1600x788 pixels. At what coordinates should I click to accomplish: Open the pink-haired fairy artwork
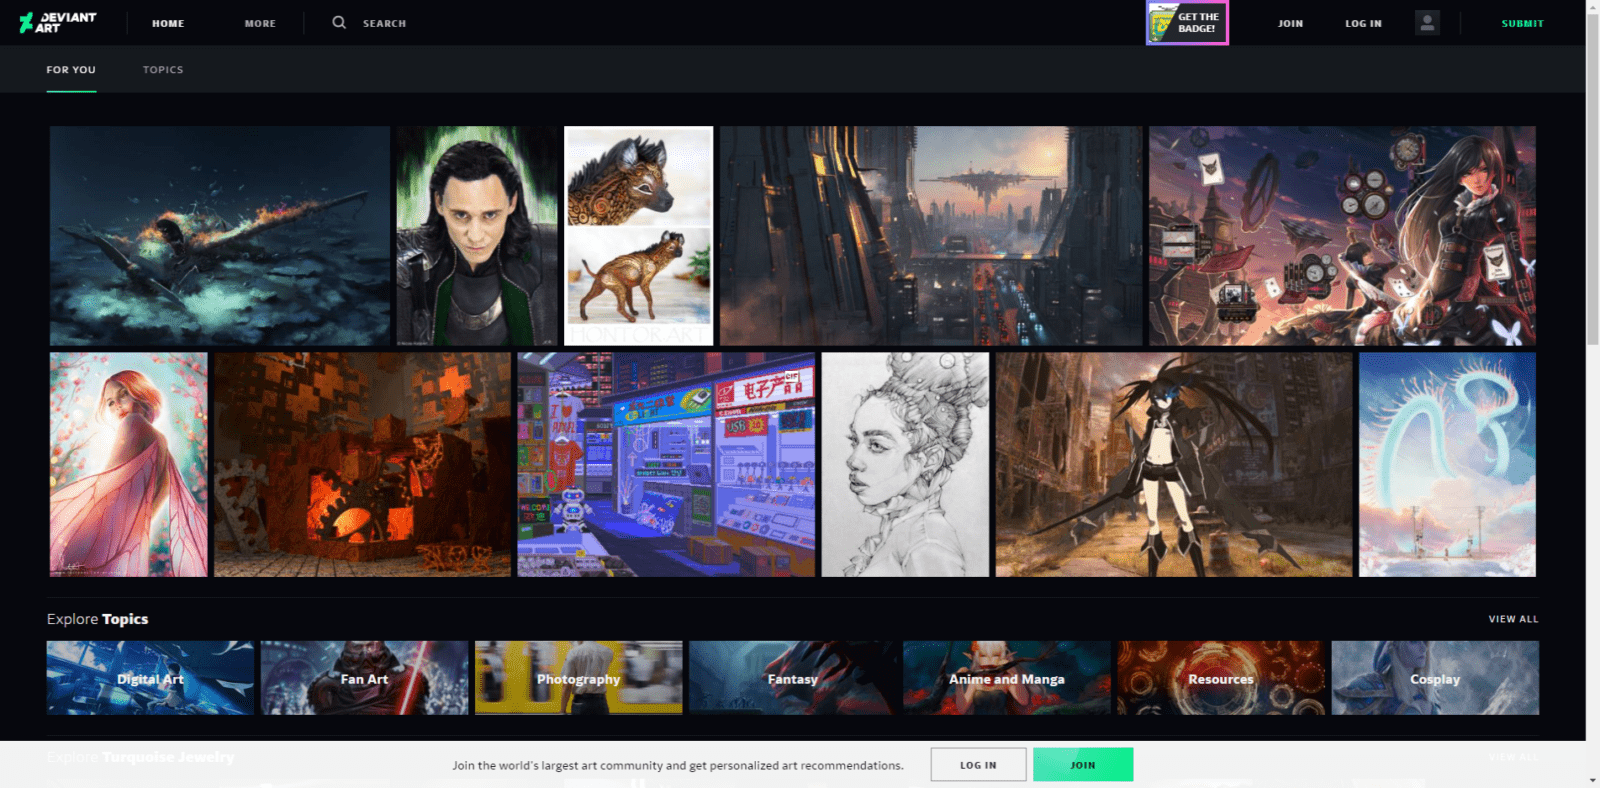(129, 464)
